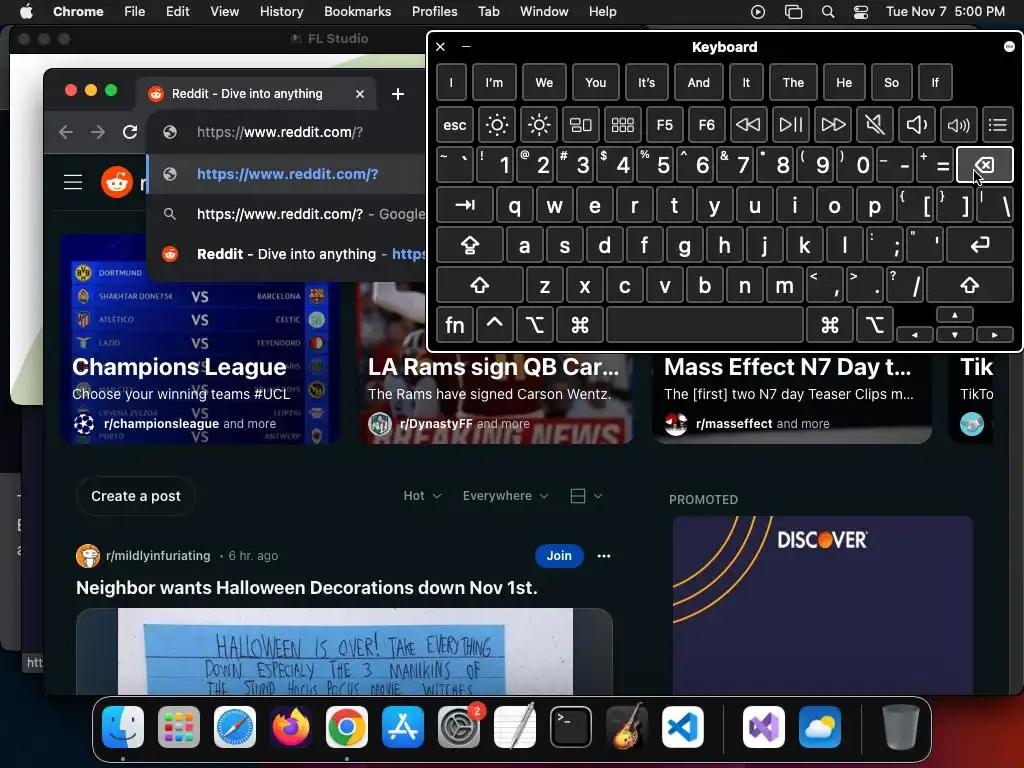Open Keyboard panel options circle button
This screenshot has height=768, width=1024.
[1009, 46]
